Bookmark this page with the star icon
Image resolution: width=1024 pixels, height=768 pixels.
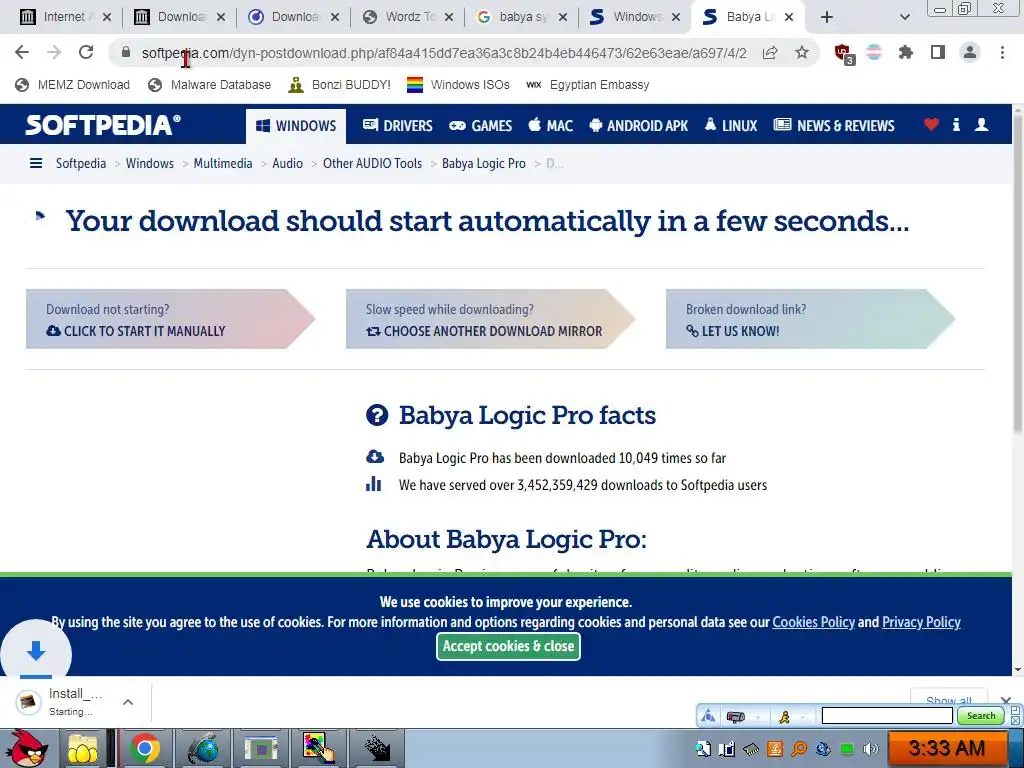tap(802, 53)
